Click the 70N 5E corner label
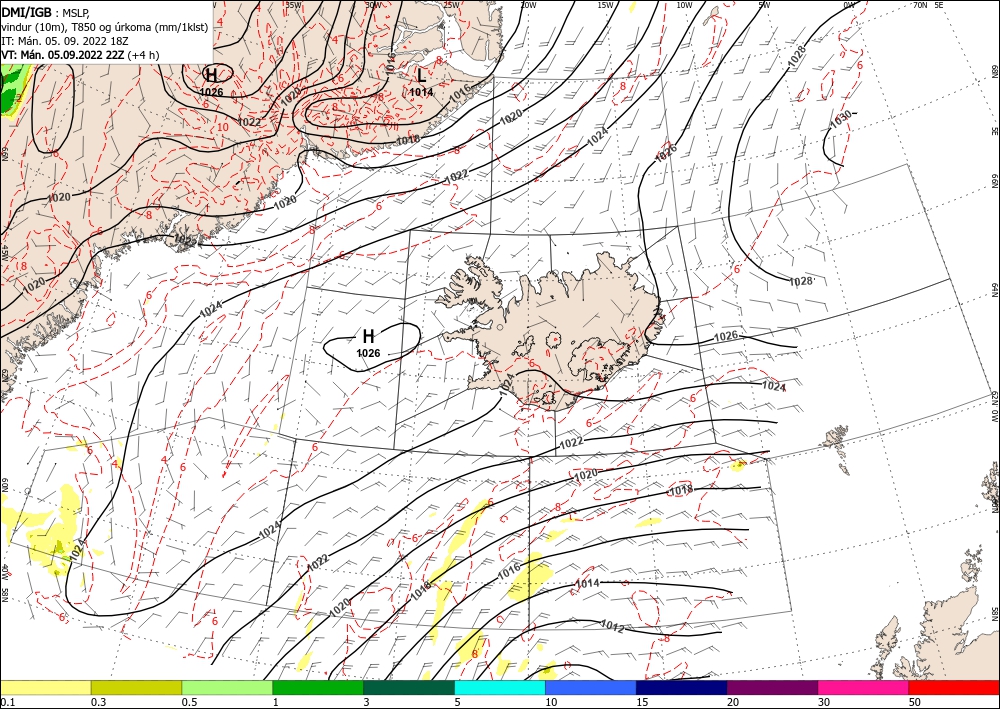Image resolution: width=1000 pixels, height=709 pixels. point(928,4)
